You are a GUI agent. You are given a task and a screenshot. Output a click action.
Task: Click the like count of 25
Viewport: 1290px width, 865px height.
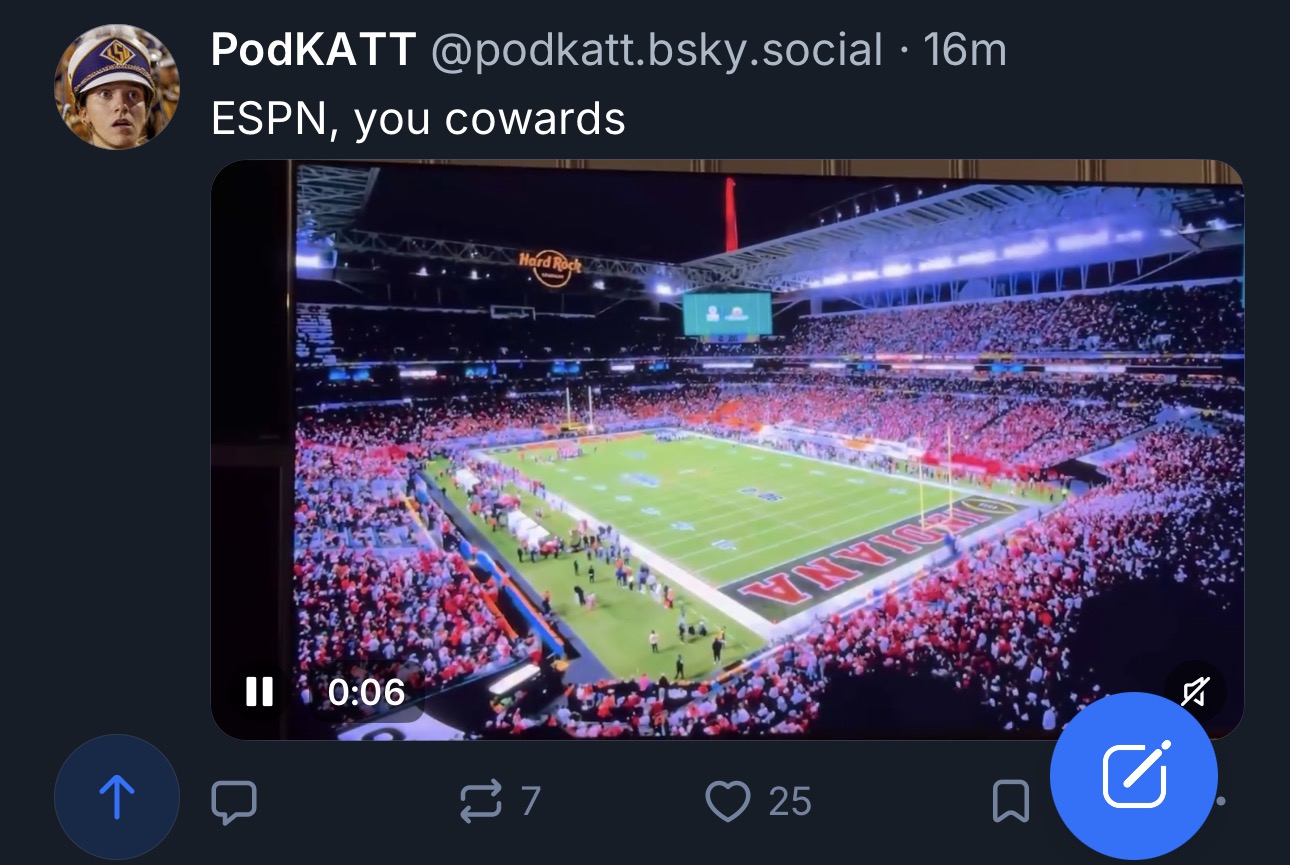(x=790, y=801)
